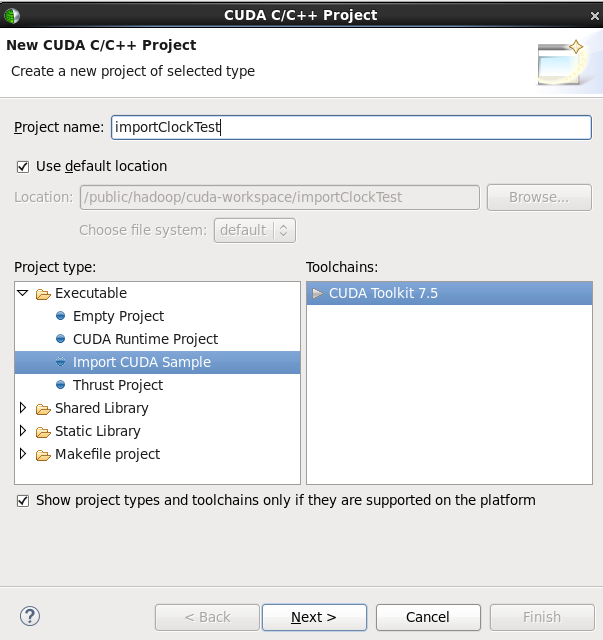Viewport: 603px width, 640px height.
Task: Uncheck the Use default location checkbox
Action: (23, 167)
